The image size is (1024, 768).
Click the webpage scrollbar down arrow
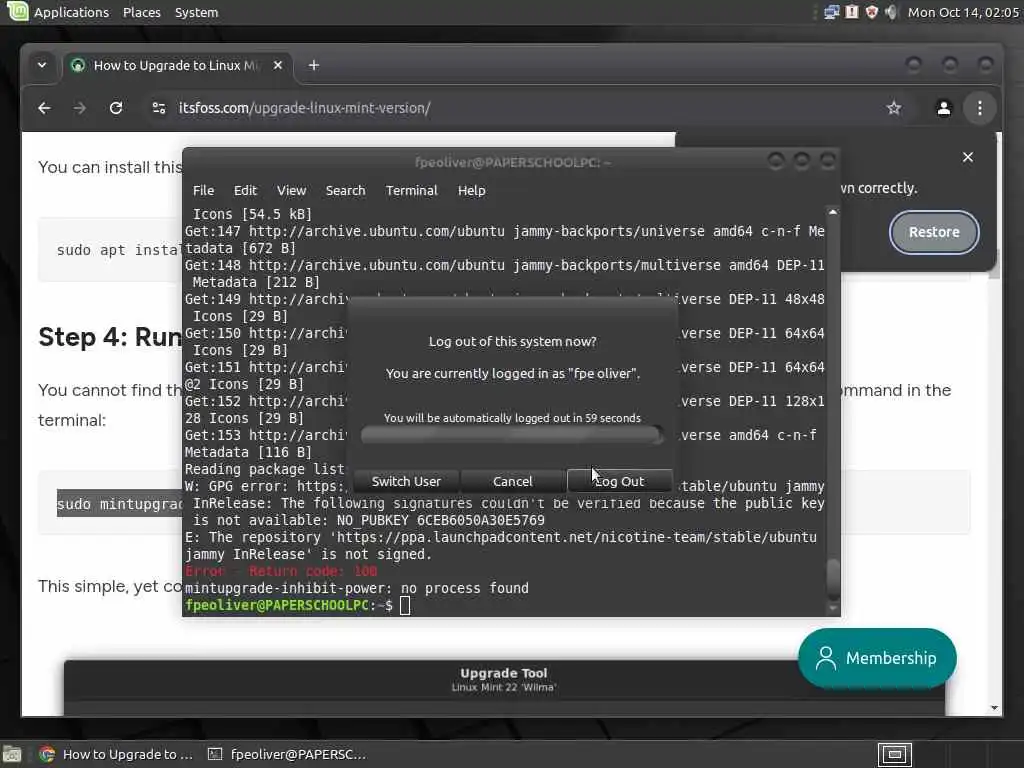click(x=995, y=708)
